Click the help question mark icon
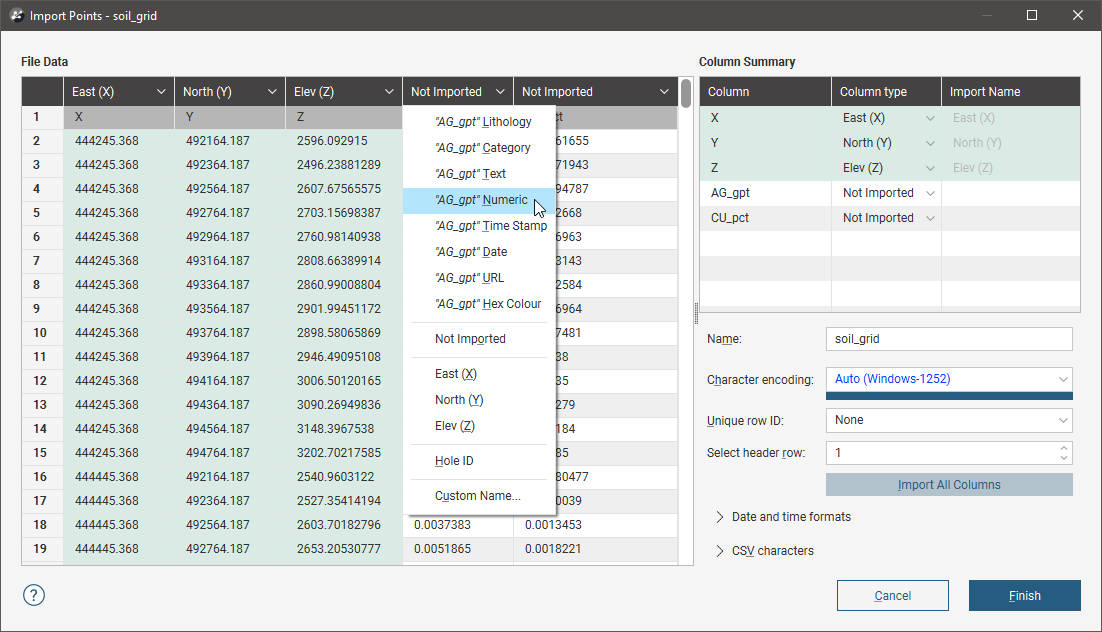This screenshot has height=632, width=1102. [33, 595]
